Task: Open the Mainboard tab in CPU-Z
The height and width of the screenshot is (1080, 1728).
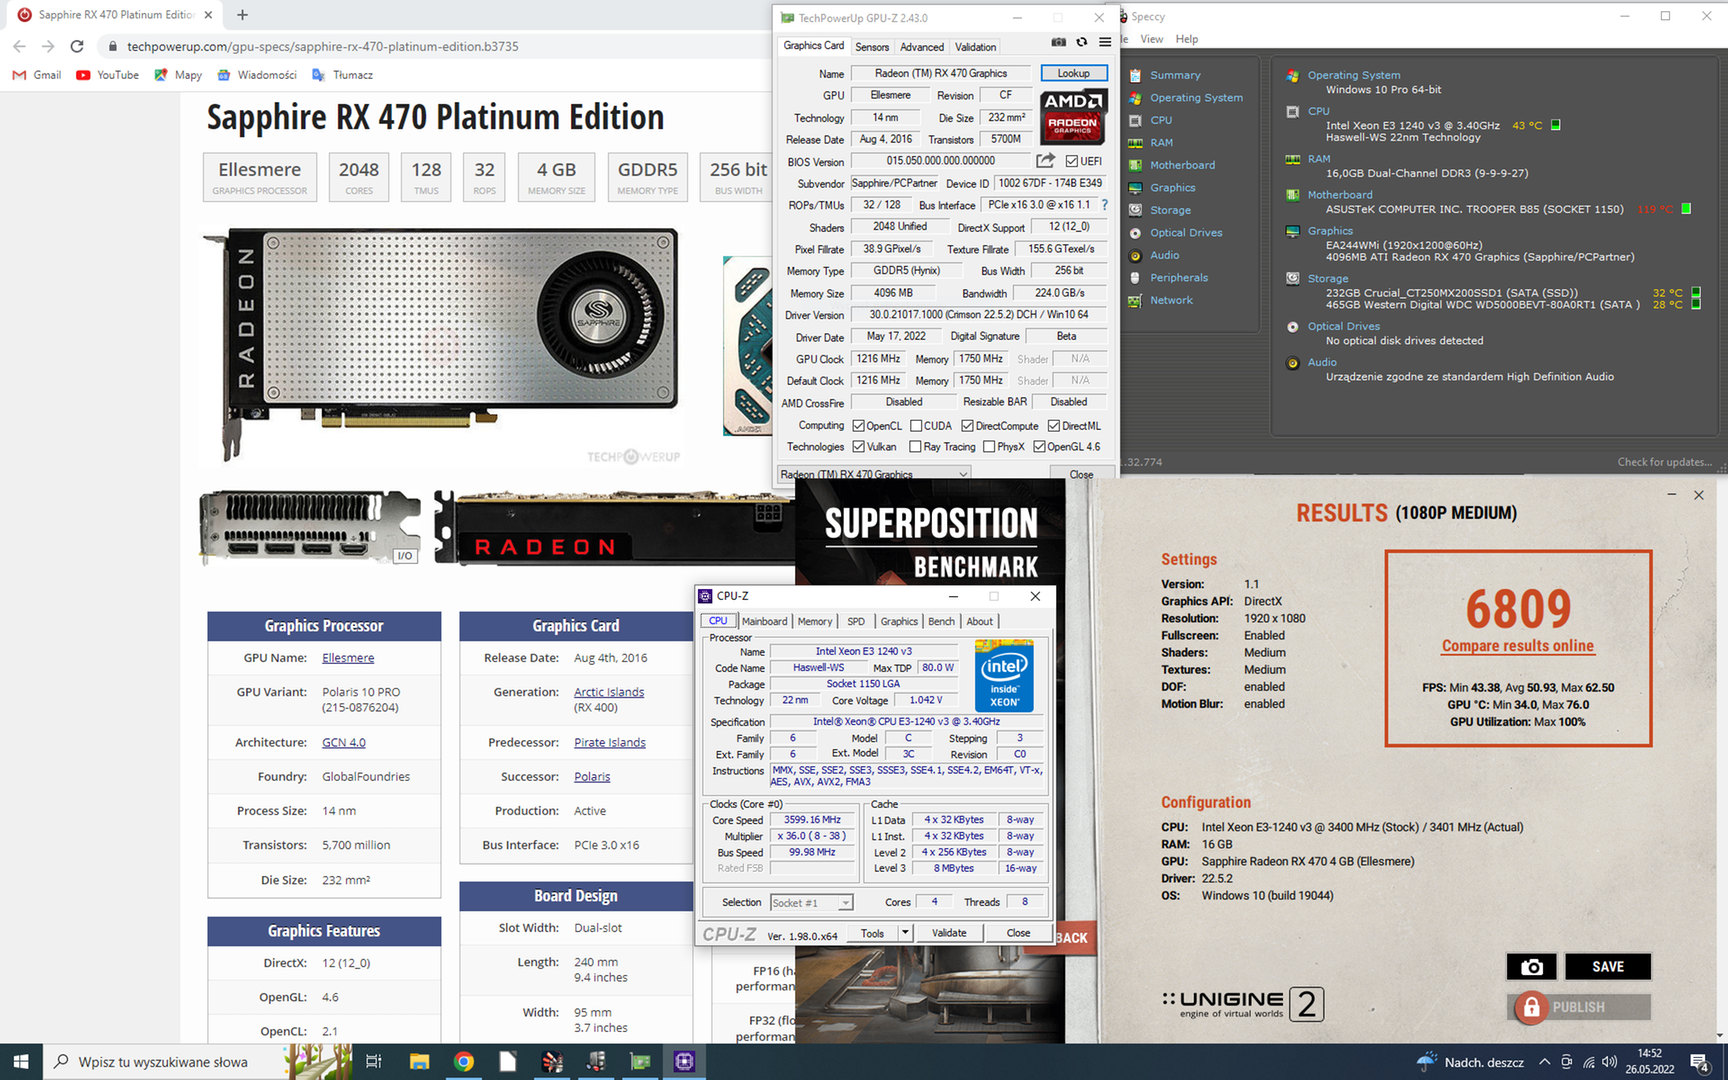Action: (x=764, y=621)
